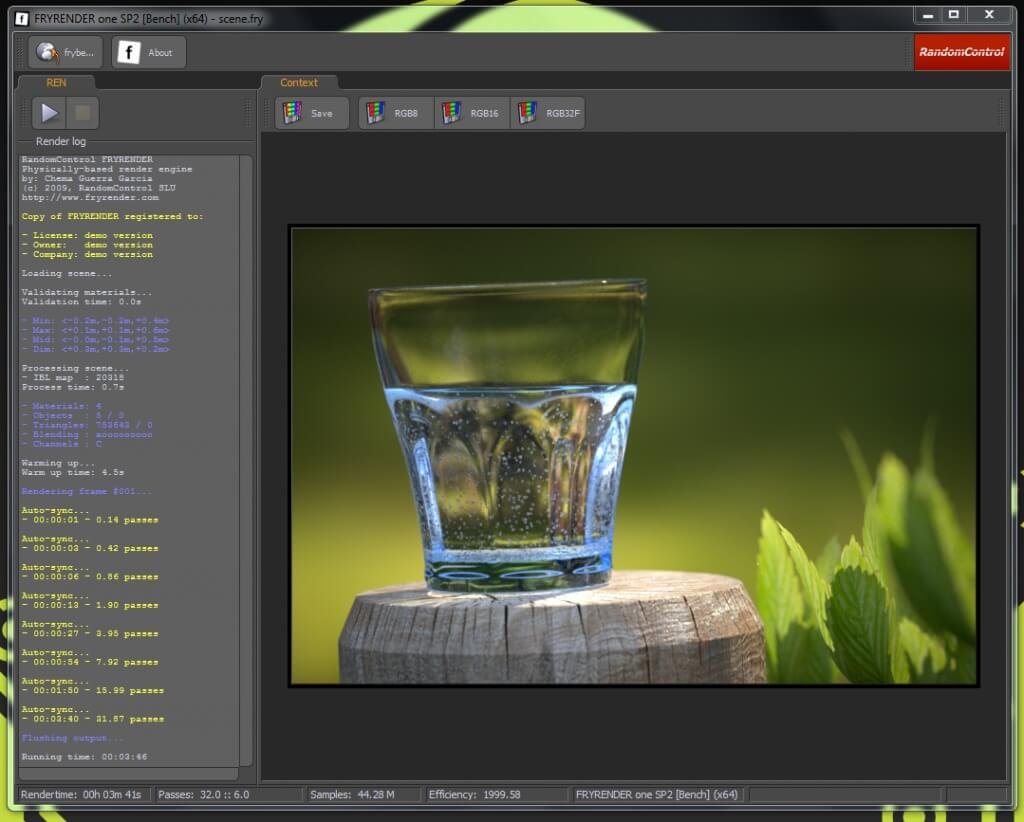1024x822 pixels.
Task: Save the rendered image
Action: point(312,113)
